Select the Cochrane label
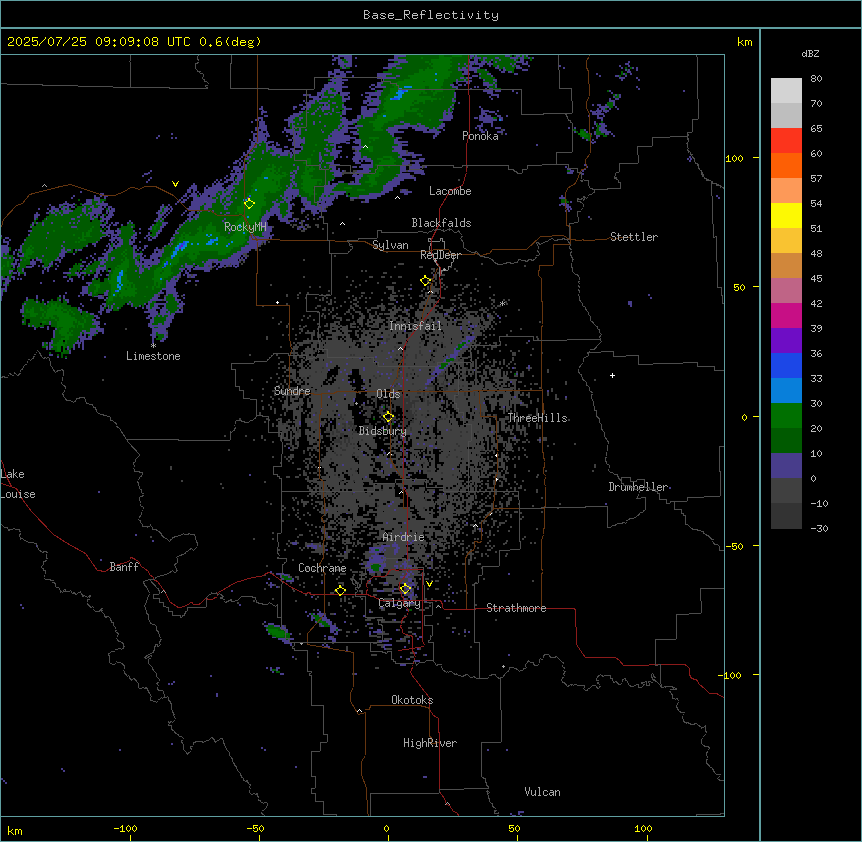 322,568
